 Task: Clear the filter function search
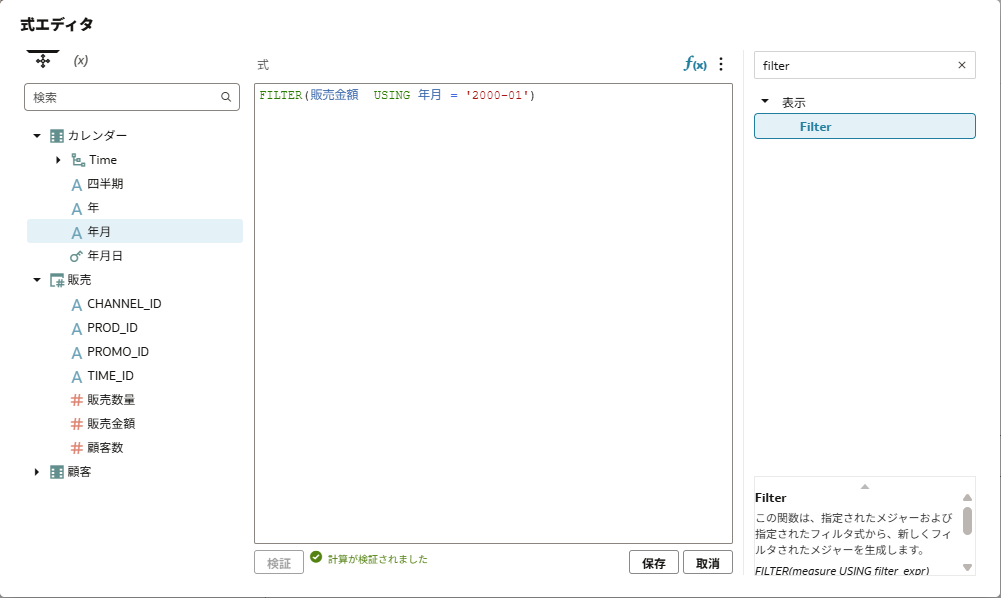962,65
